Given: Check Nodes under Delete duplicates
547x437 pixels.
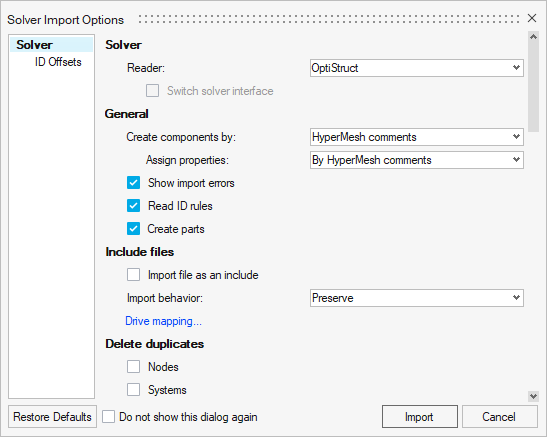Looking at the screenshot, I should click(133, 367).
